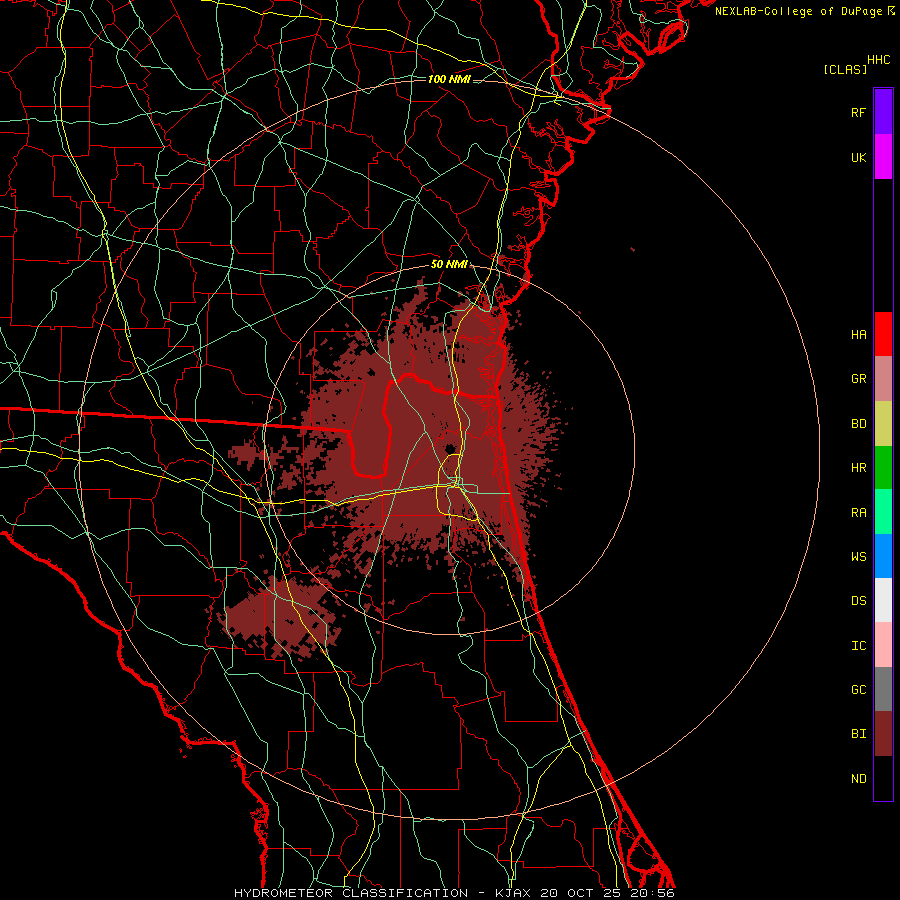Click the DS legend label
Viewport: 900px width, 900px height.
(x=858, y=601)
